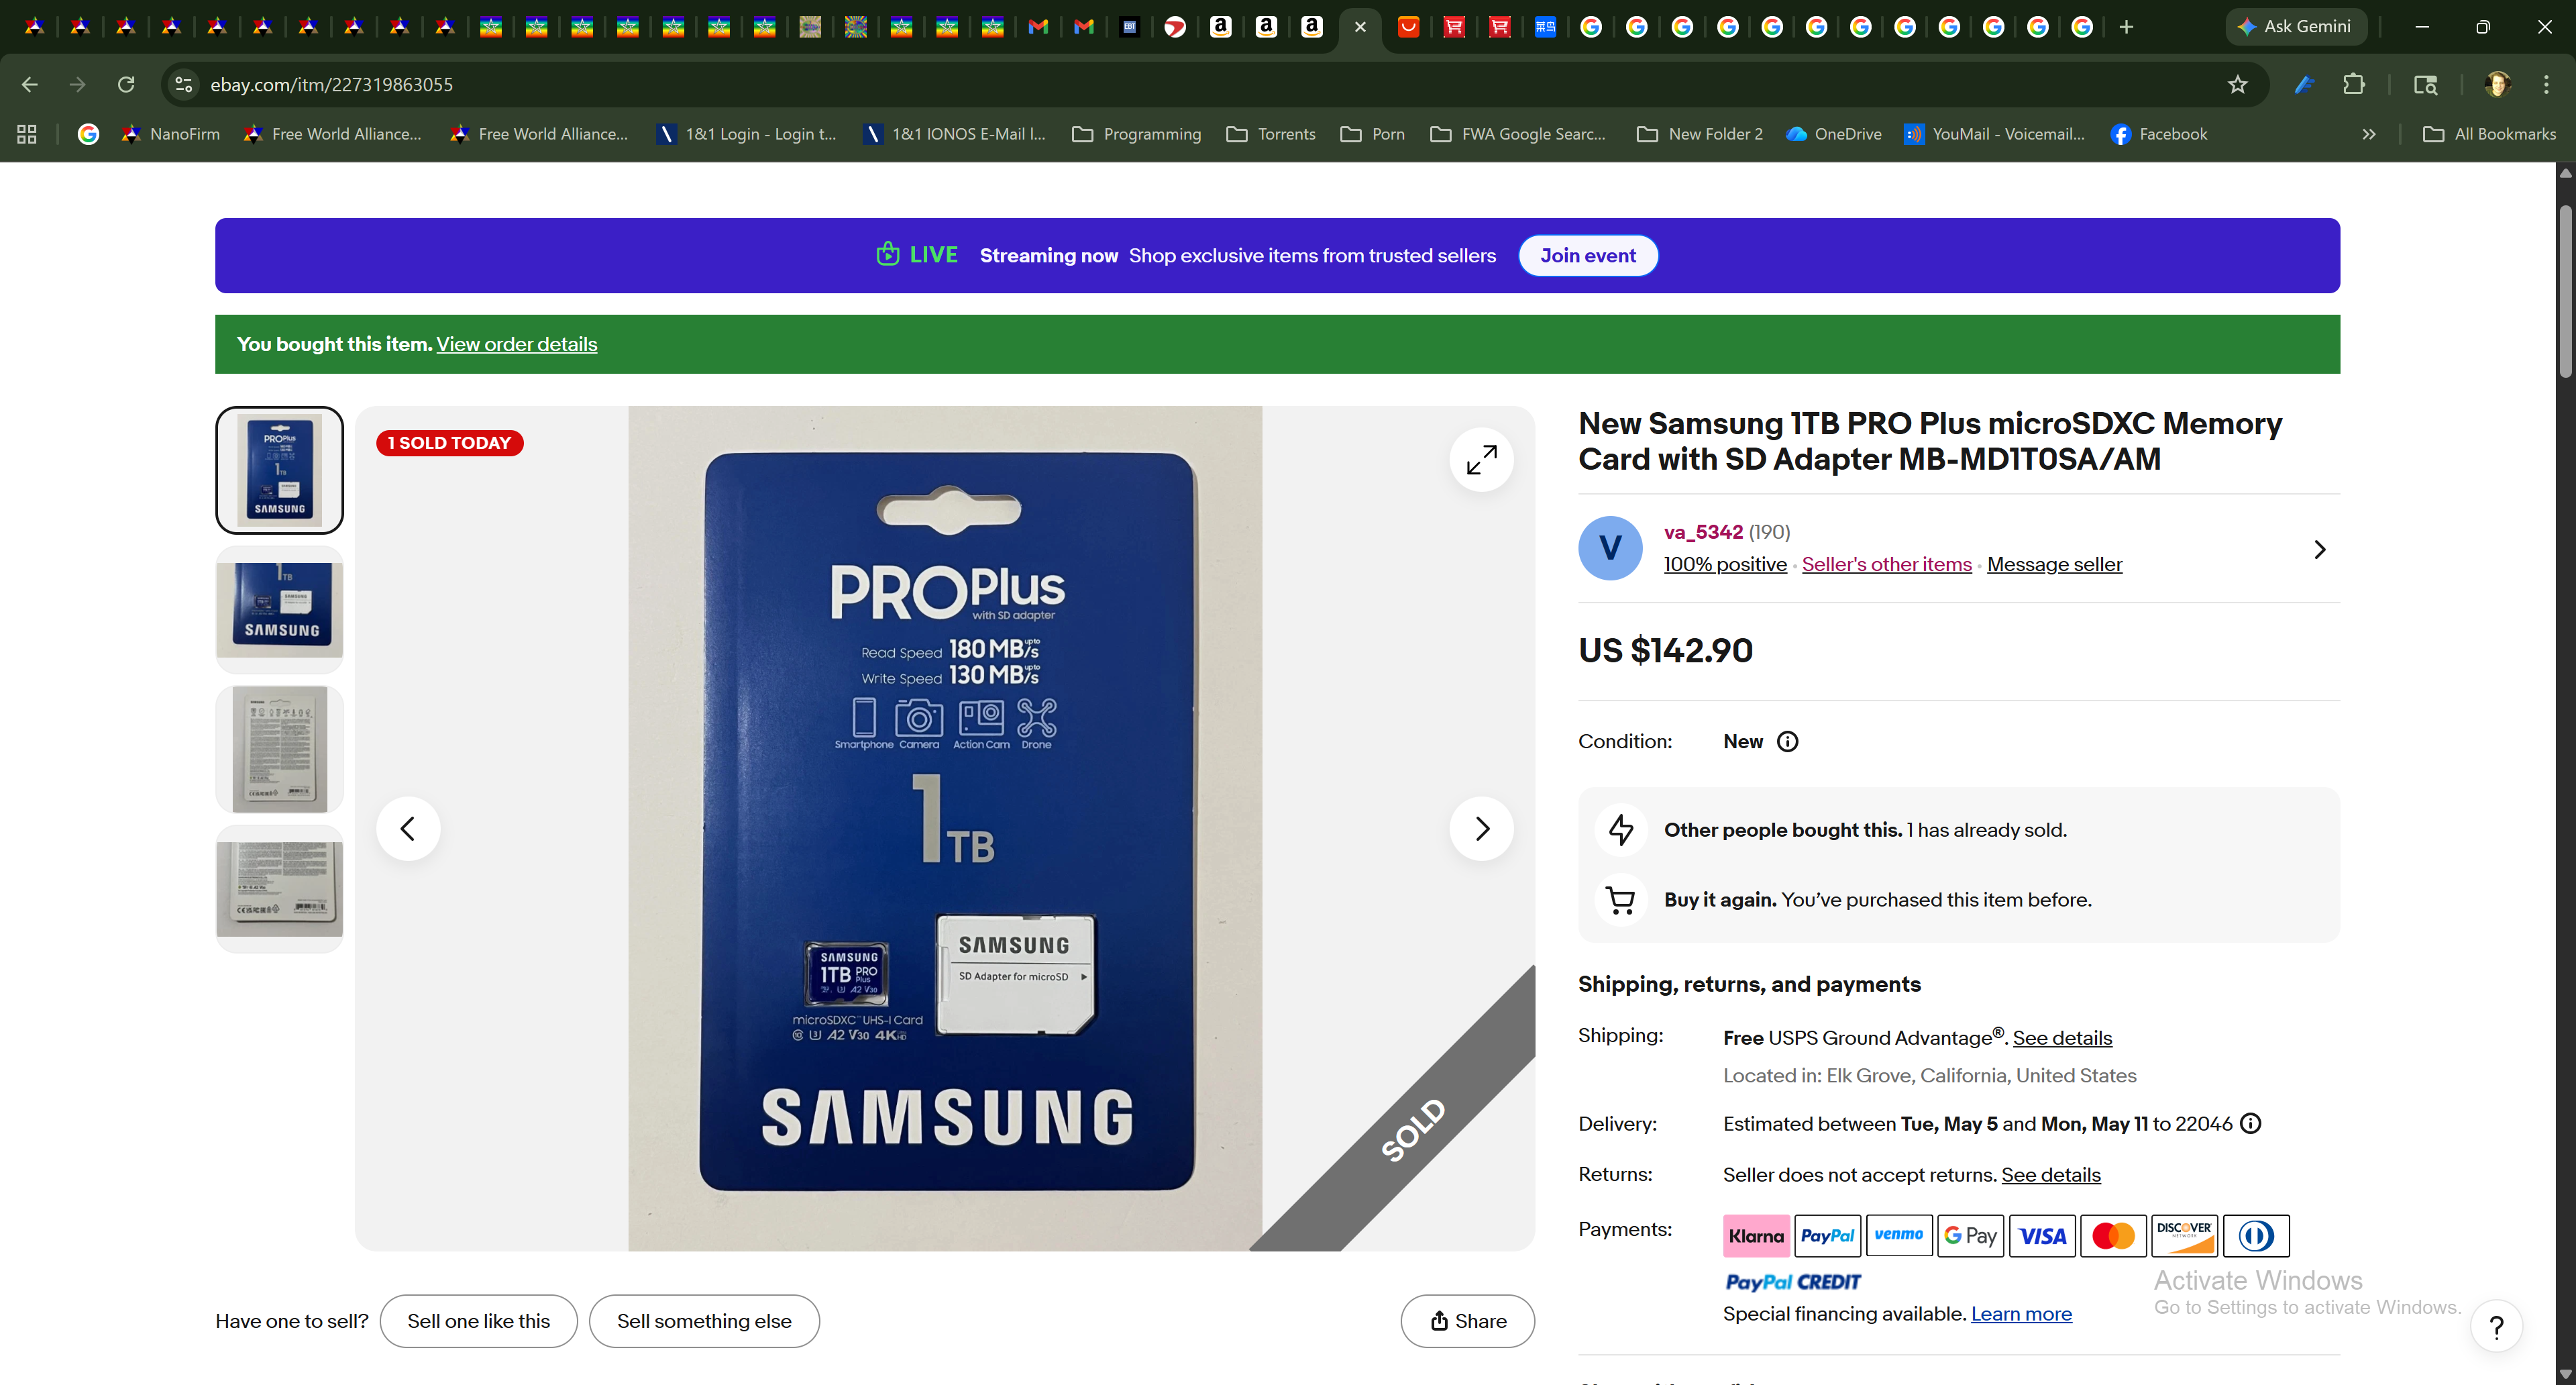
Task: Click the Share button
Action: [x=1467, y=1321]
